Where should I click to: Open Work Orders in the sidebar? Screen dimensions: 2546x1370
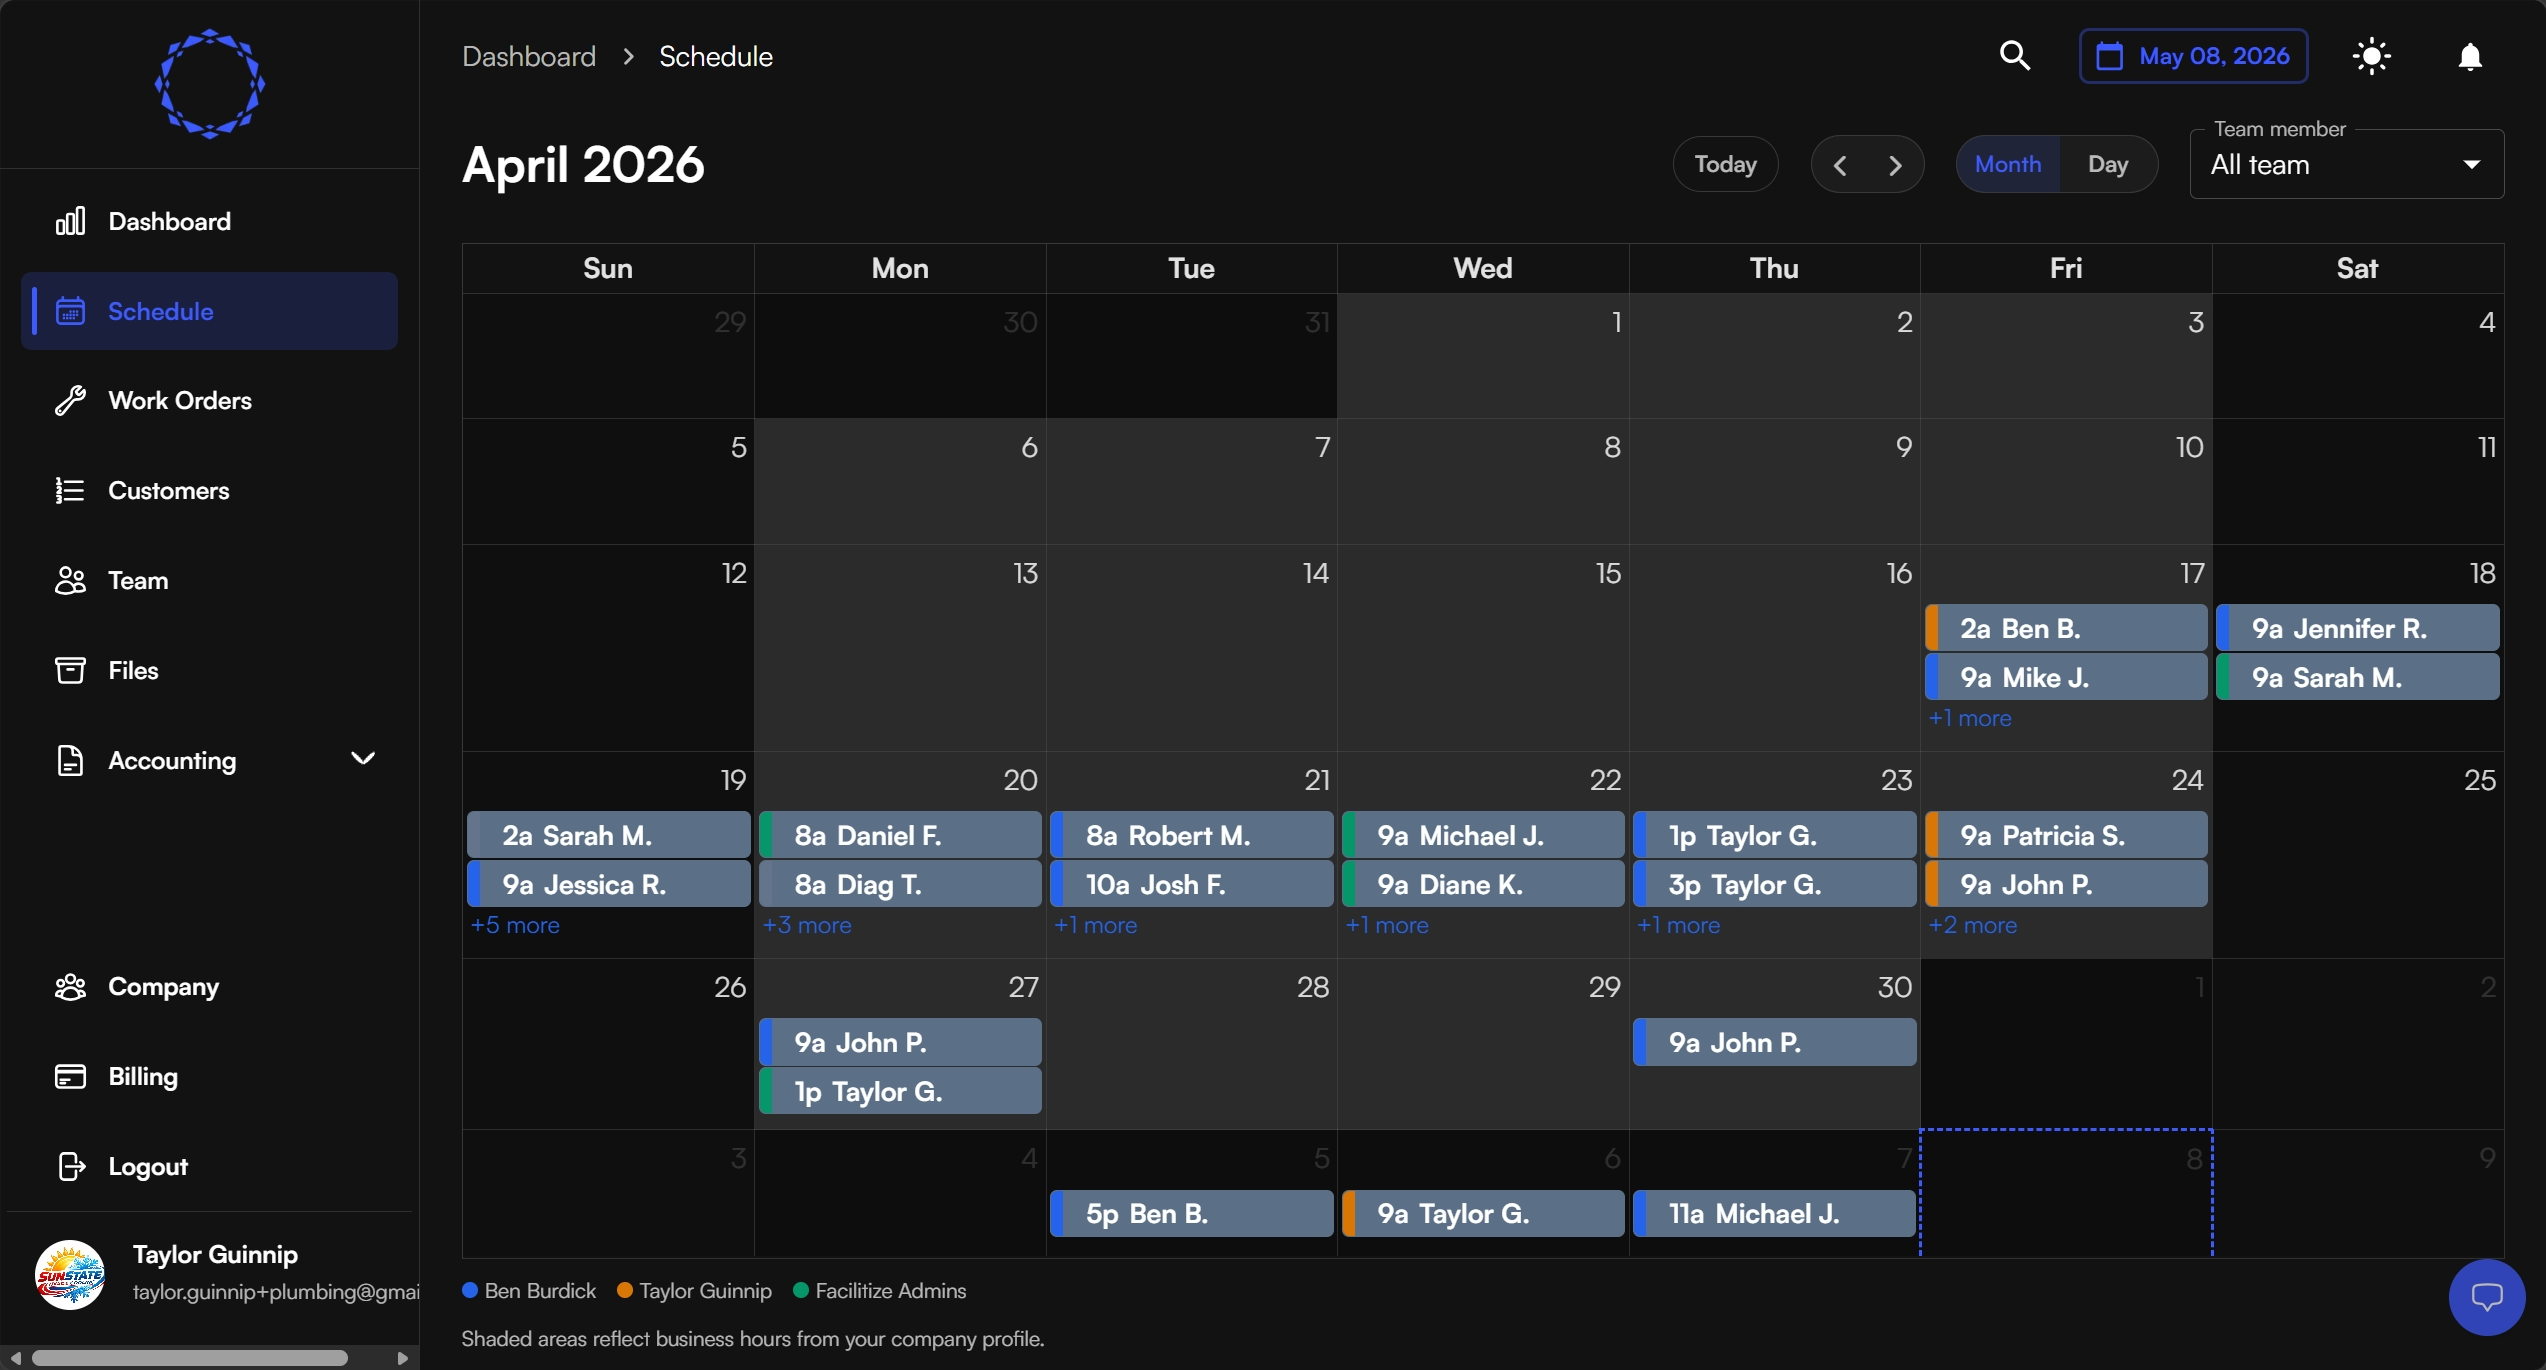(x=209, y=400)
